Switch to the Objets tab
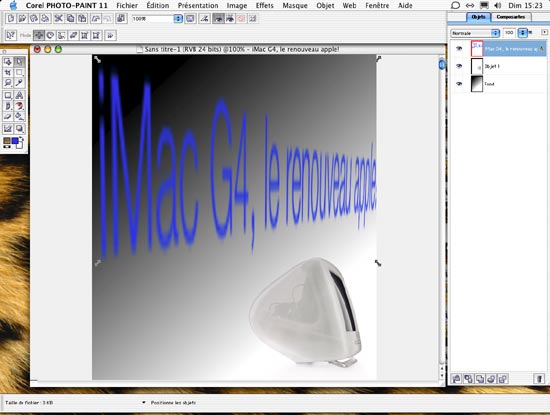This screenshot has width=550, height=415. (478, 17)
